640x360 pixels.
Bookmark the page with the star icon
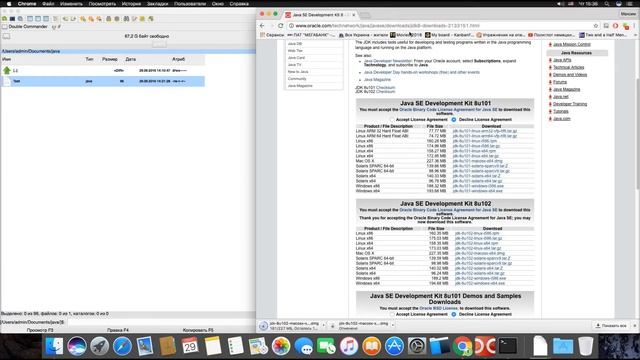point(596,25)
